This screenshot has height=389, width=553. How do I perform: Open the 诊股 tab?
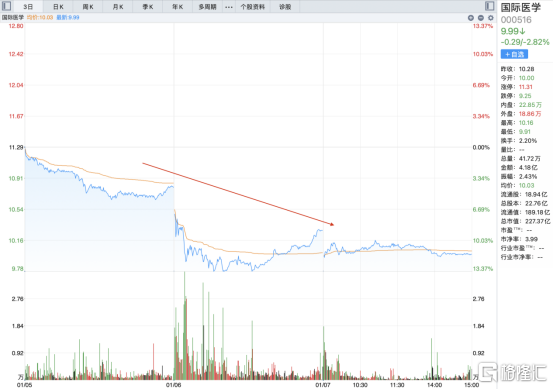click(285, 7)
